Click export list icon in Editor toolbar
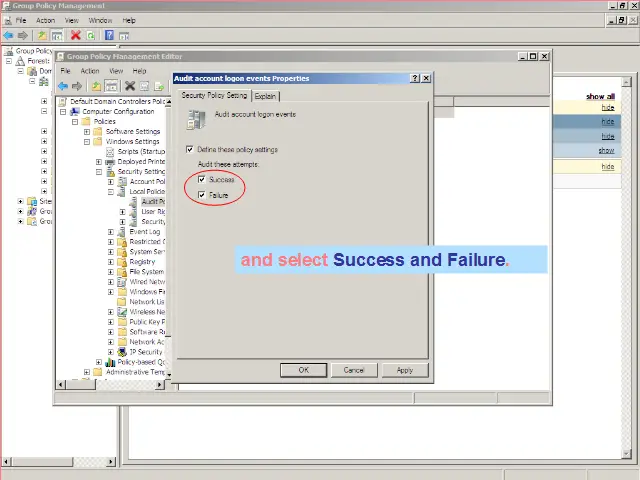Viewport: 640px width, 480px height. (159, 86)
